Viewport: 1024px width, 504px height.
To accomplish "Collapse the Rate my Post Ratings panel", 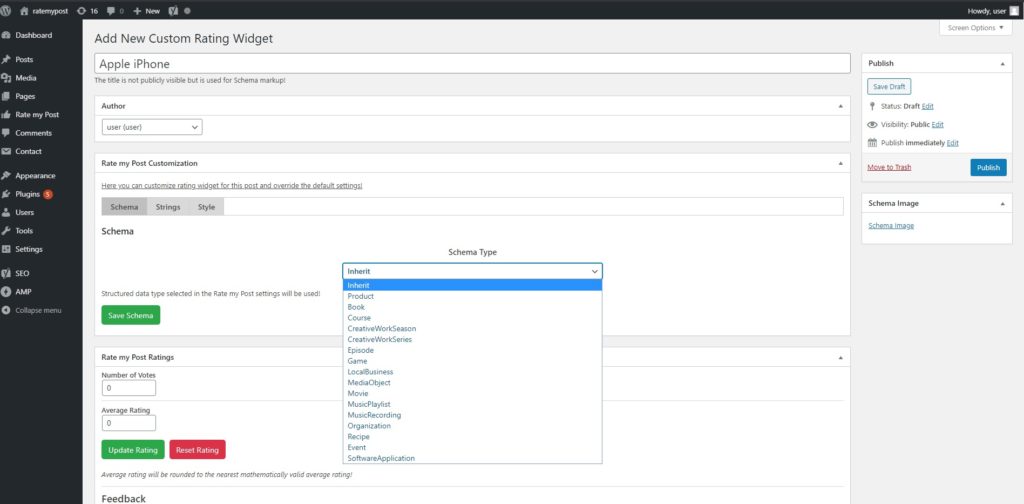I will pos(840,357).
